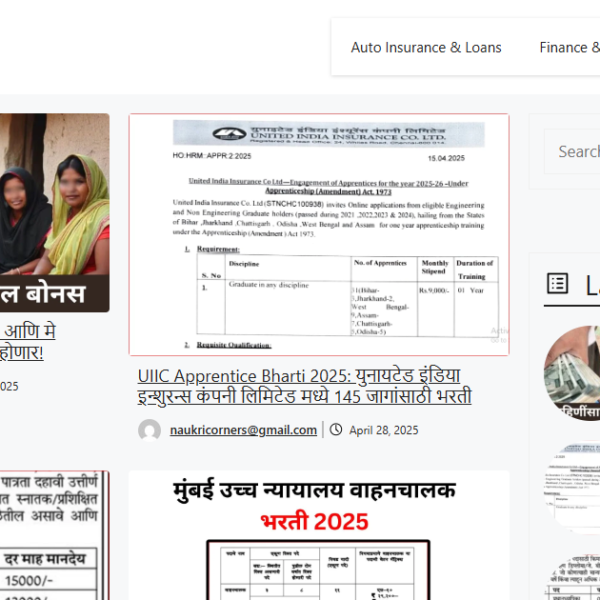
Task: Click the clock icon beside April 28, 2025
Action: point(336,429)
